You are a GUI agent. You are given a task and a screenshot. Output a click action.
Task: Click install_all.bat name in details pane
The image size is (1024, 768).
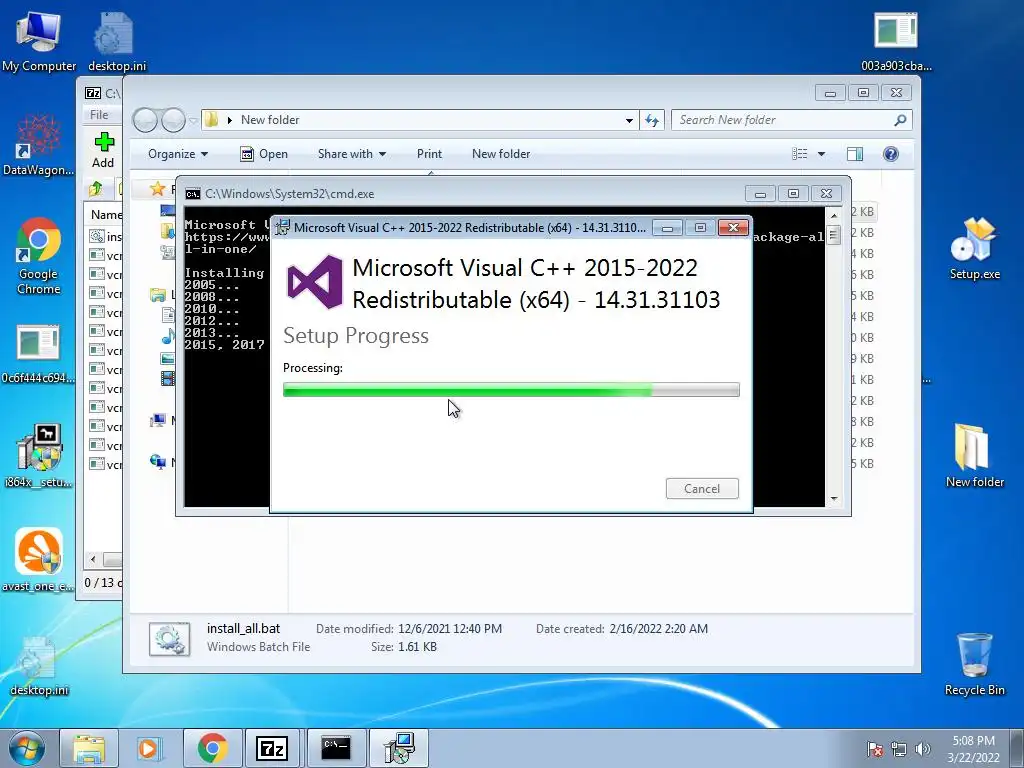click(244, 629)
